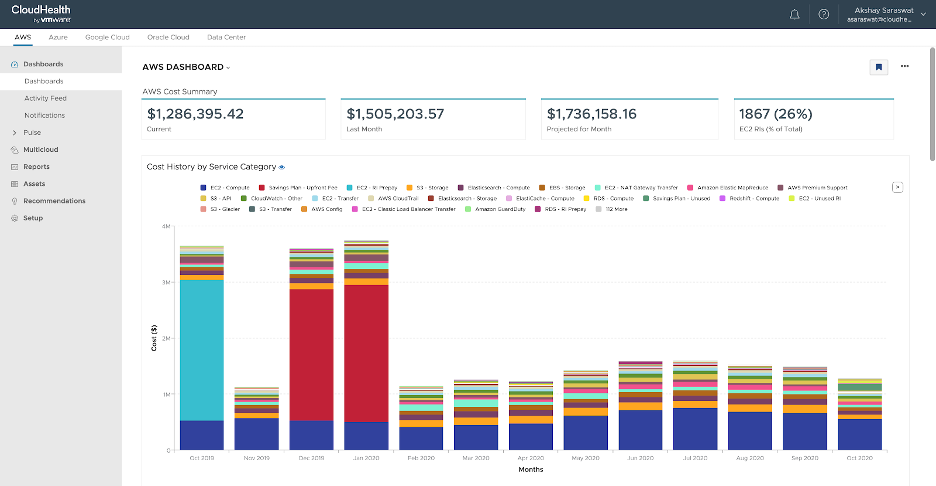Toggle EC2 - Unused RI legend entry
Viewport: 936px width, 486px height.
(815, 199)
